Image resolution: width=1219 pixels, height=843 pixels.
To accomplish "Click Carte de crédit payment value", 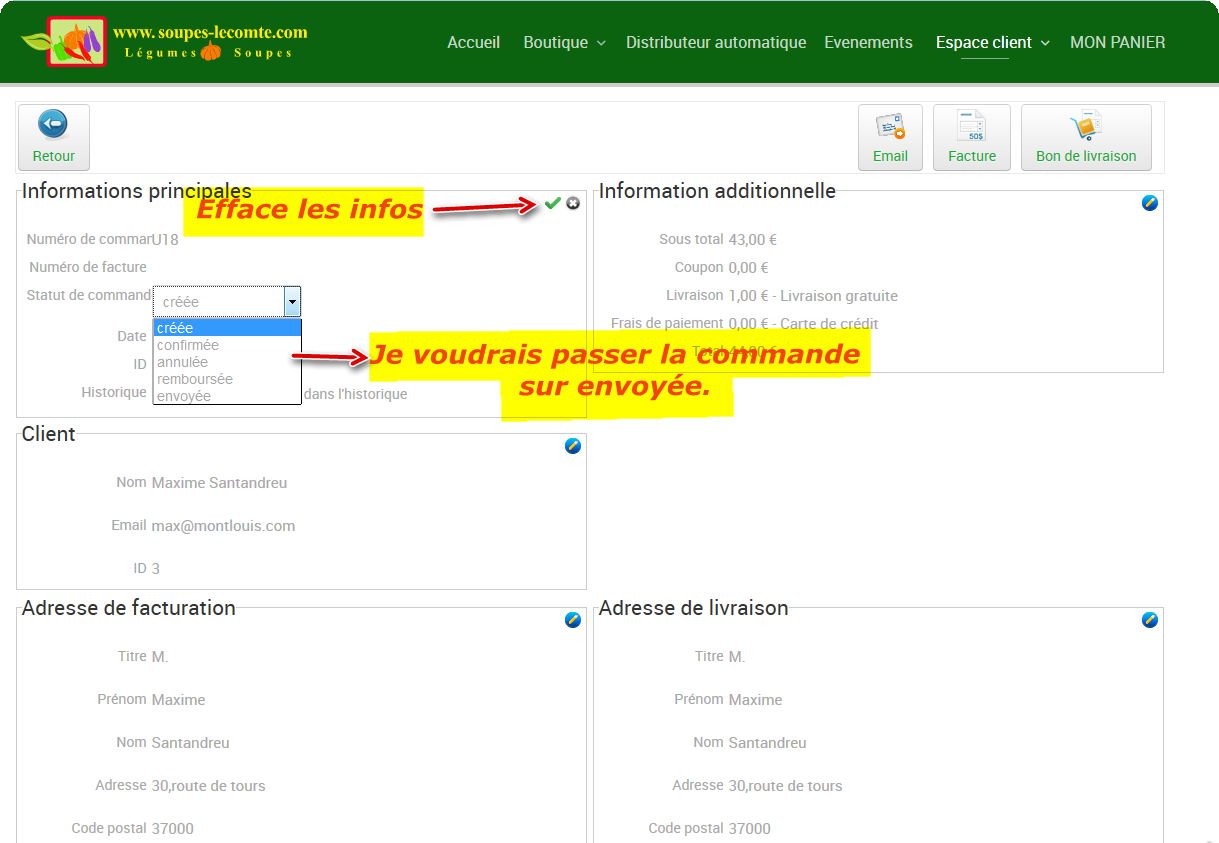I will (804, 324).
